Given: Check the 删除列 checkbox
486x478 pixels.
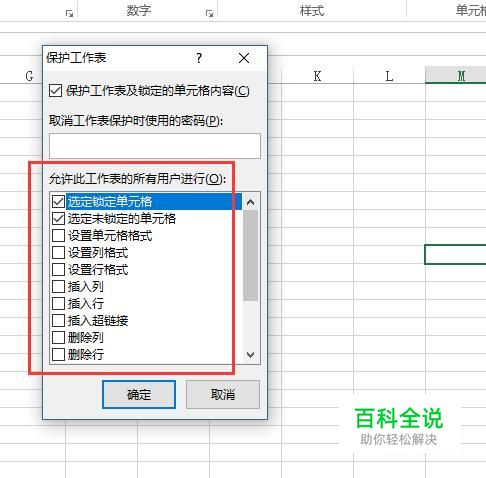Looking at the screenshot, I should click(x=58, y=338).
